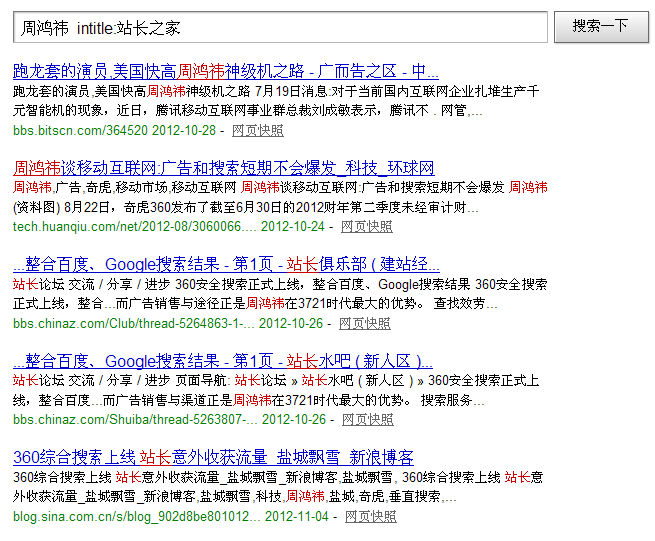Click the green bbs.chinaz.com/Shuiba/thread URL

134,420
